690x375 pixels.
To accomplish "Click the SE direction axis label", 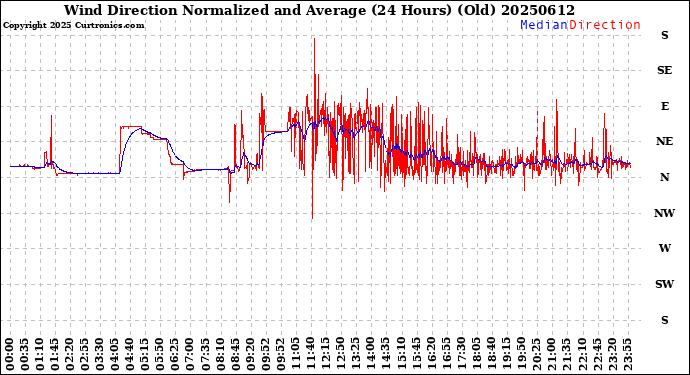I will (664, 70).
